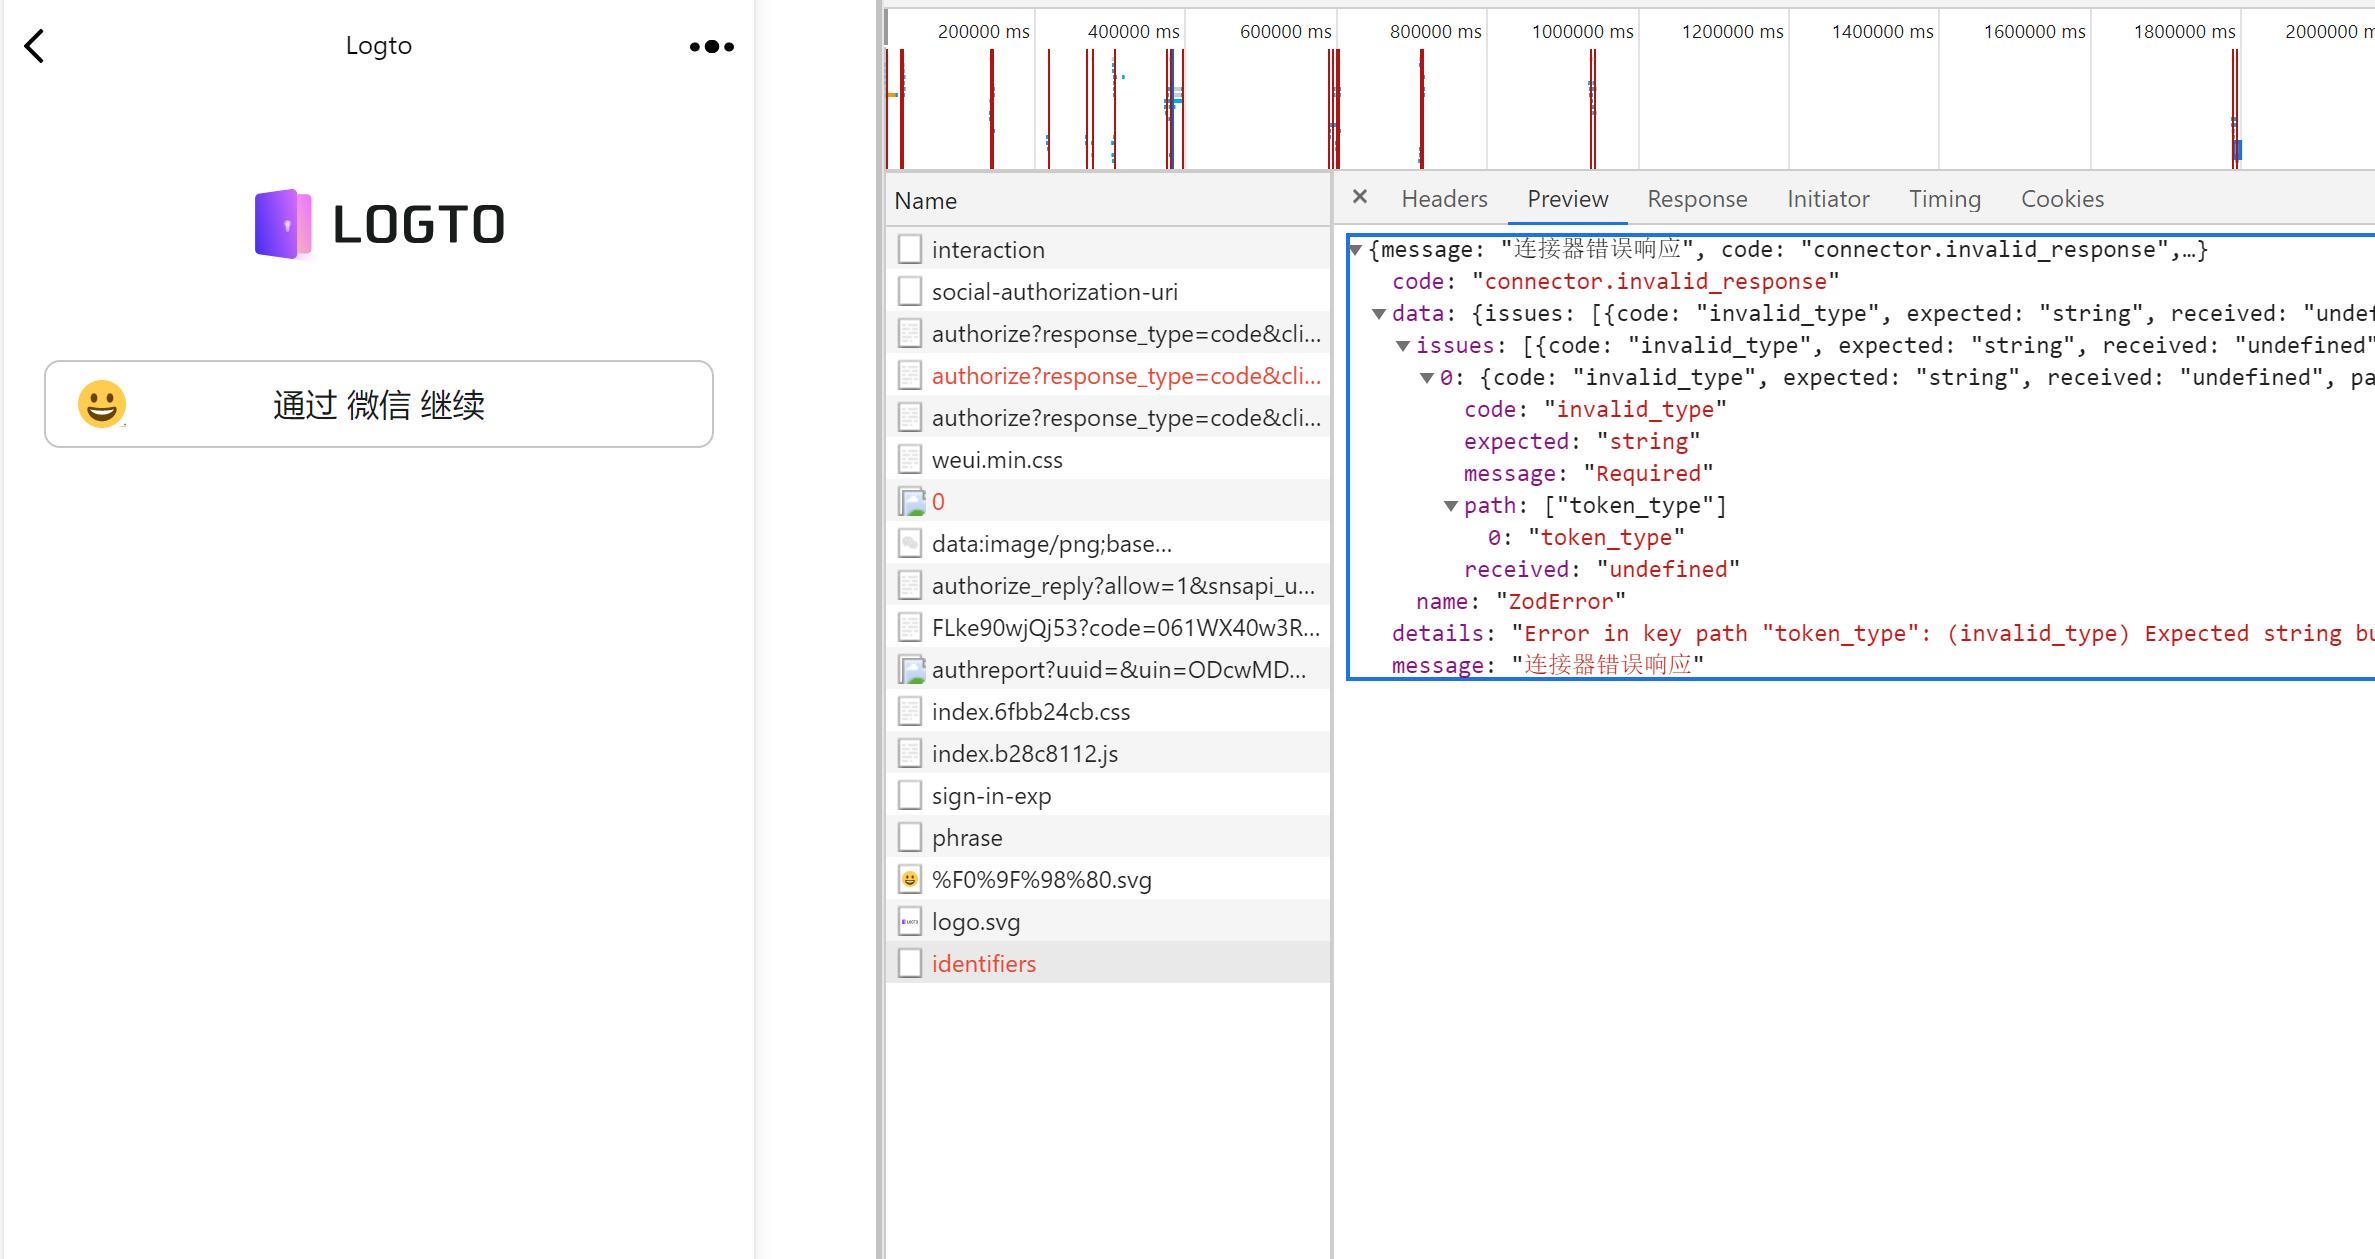Check the checkbox next to interaction
The height and width of the screenshot is (1259, 2375).
909,248
